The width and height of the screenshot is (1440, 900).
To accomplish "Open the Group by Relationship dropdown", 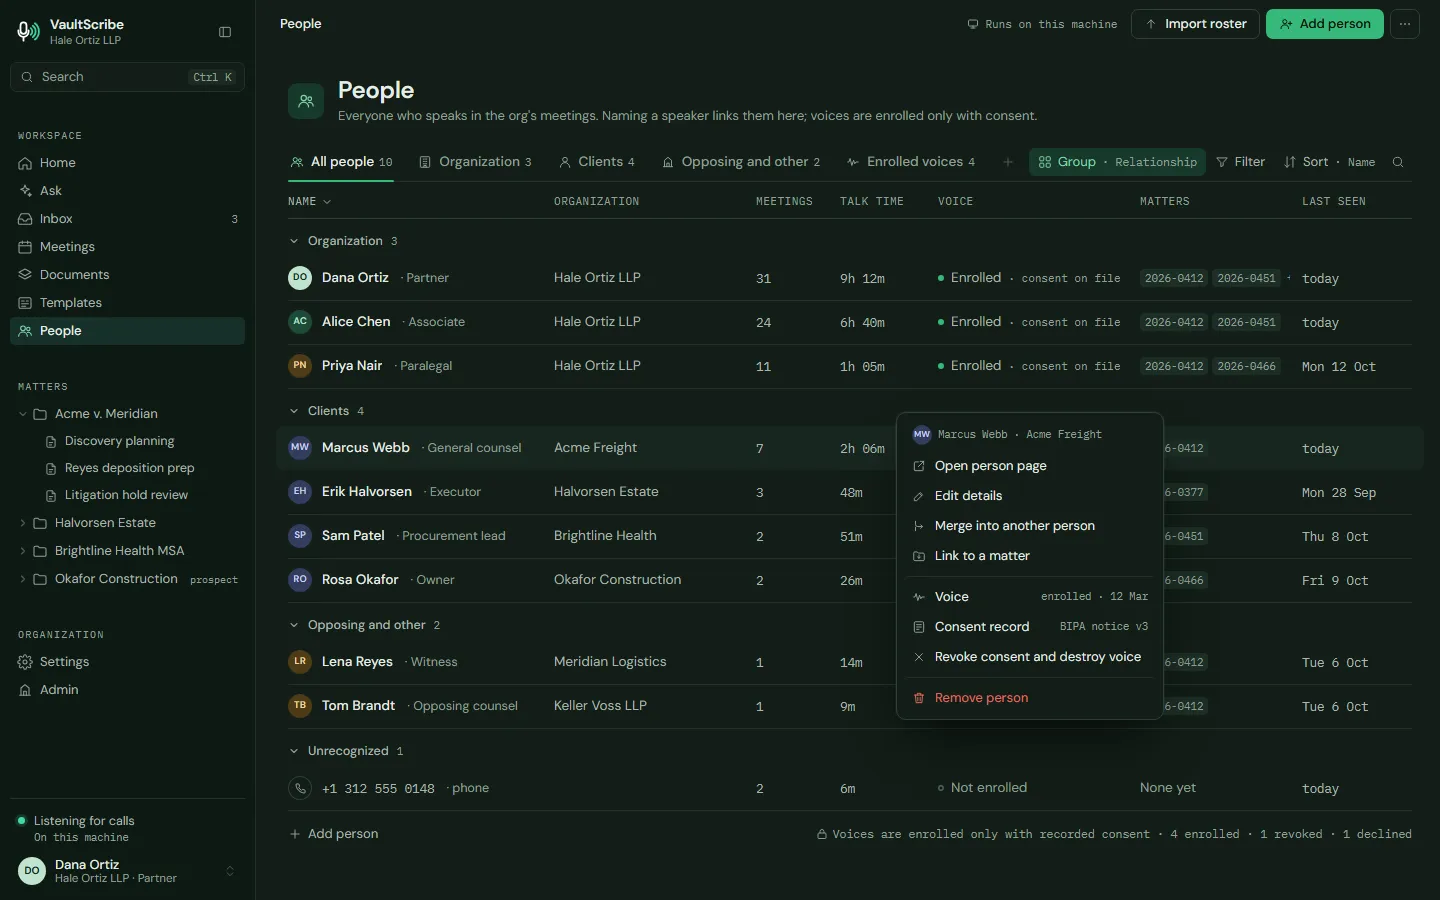I will point(1117,162).
